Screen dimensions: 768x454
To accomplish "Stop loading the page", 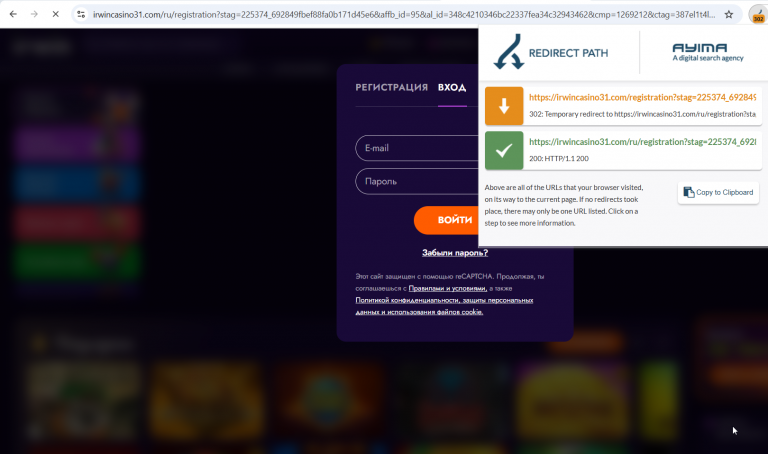I will tap(55, 14).
